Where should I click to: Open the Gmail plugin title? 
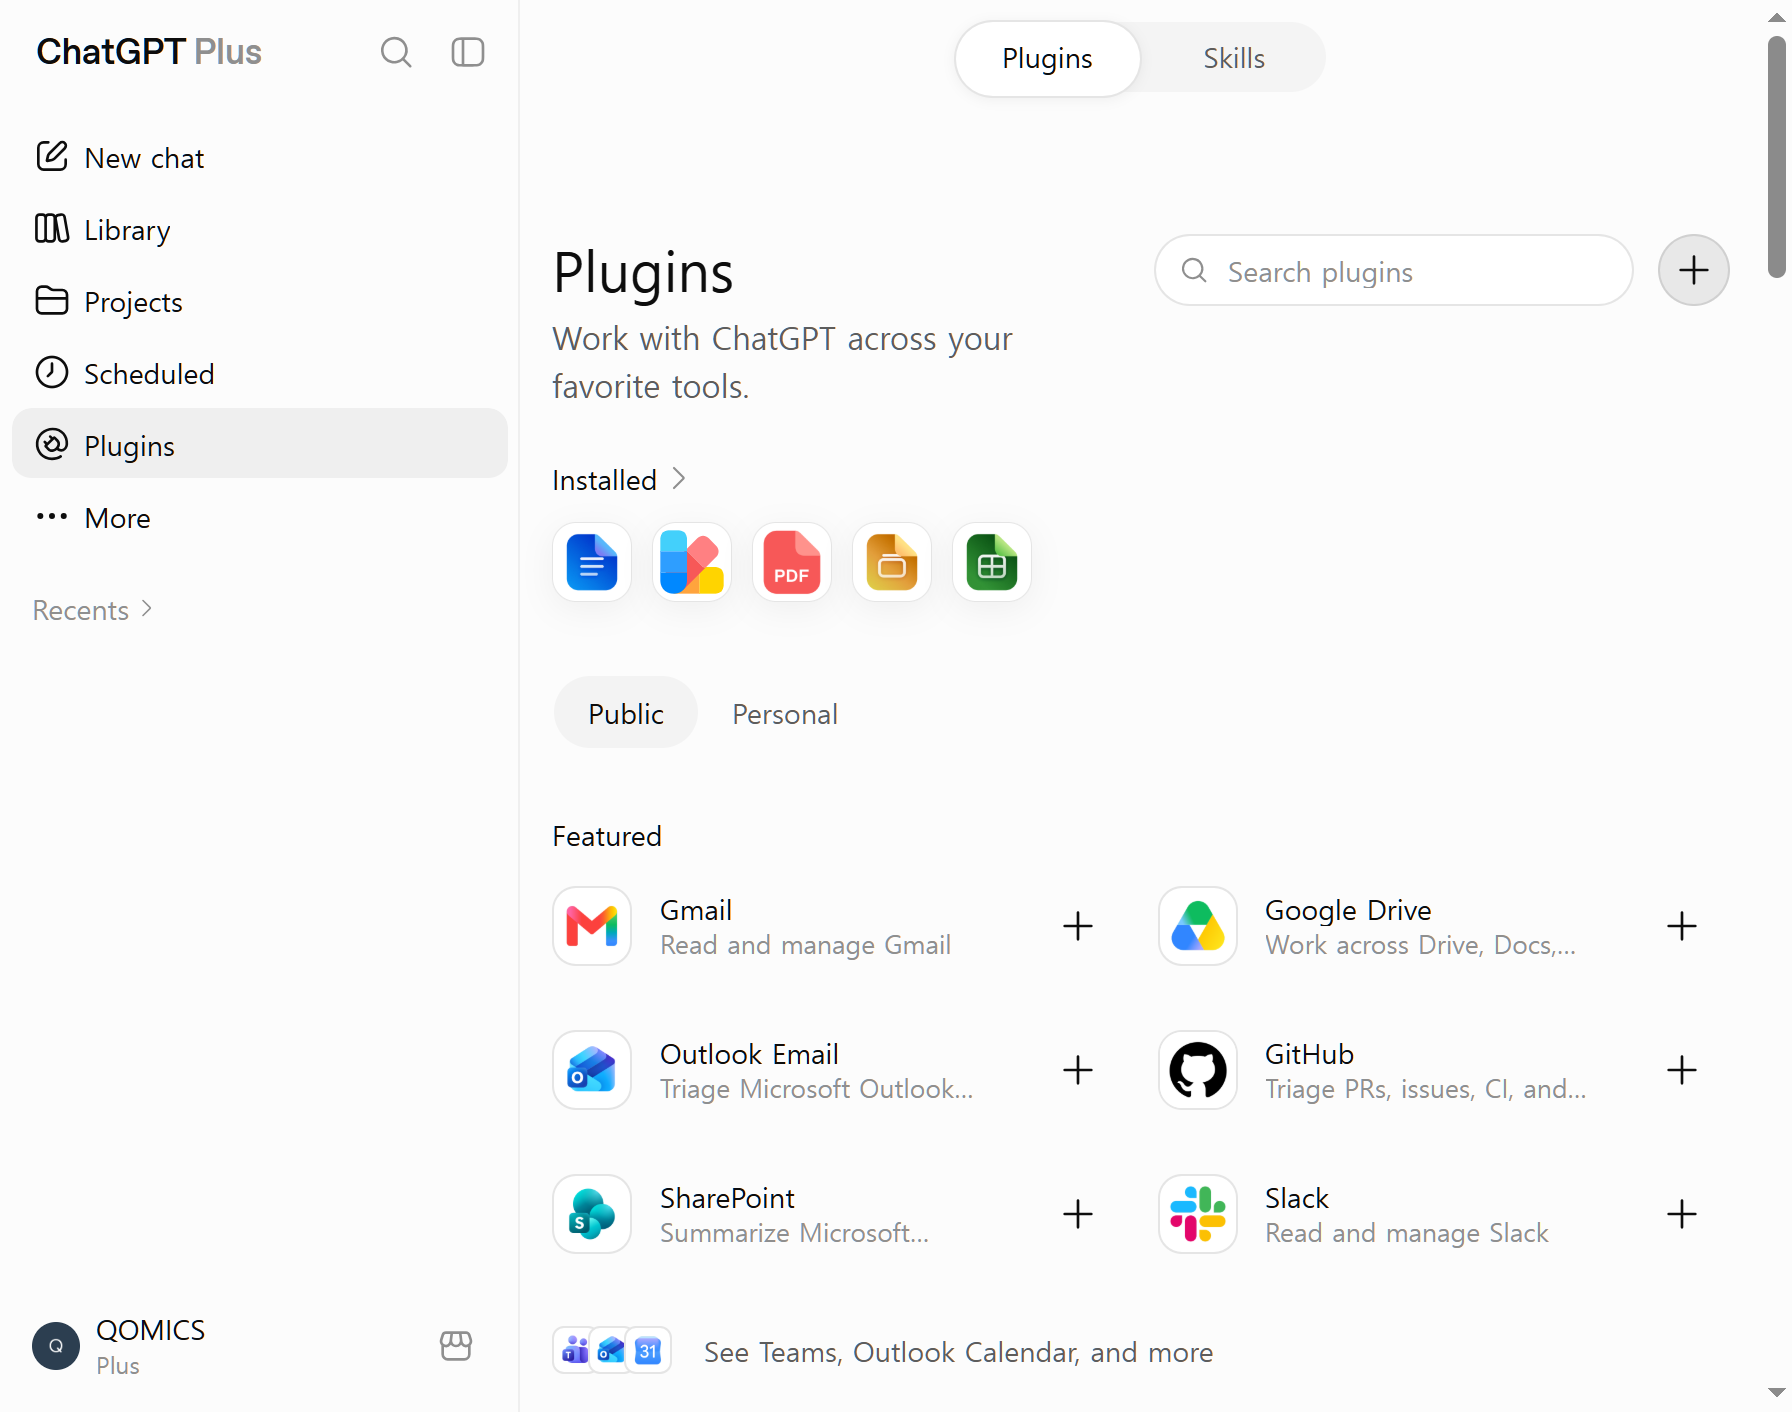pos(696,910)
